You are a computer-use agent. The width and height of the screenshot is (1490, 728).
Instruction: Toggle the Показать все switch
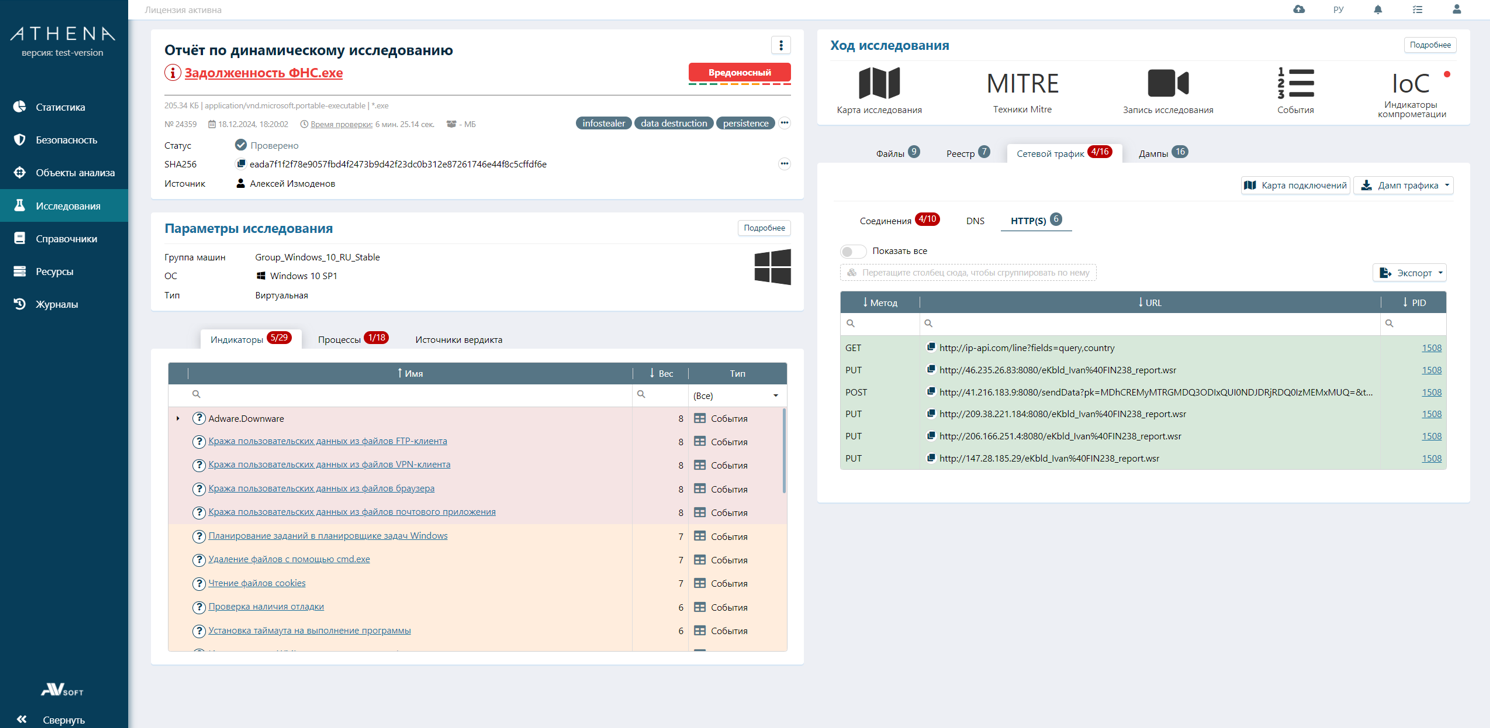853,251
